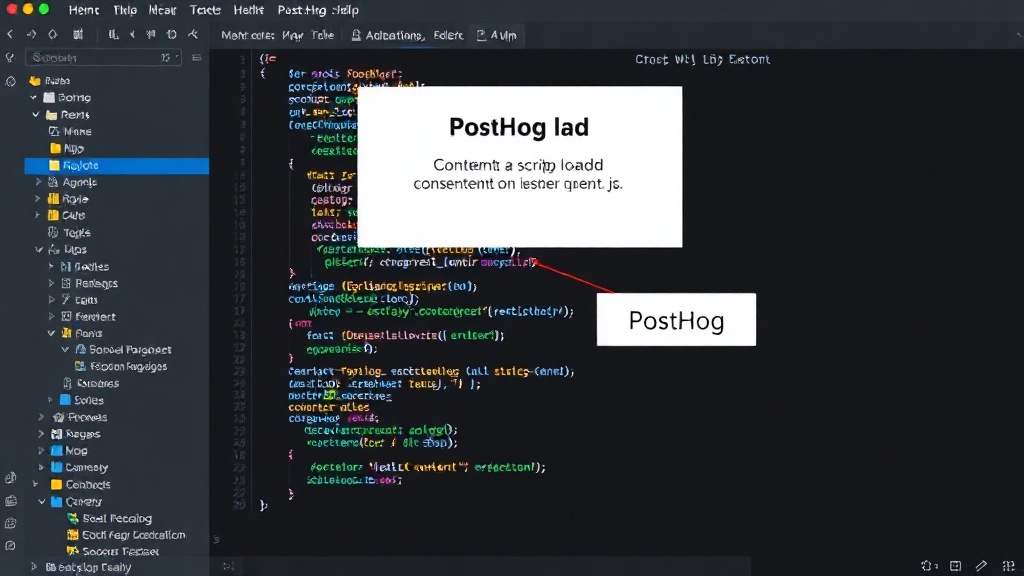Expand the Renlegps node arrow
This screenshot has height=576, width=1024.
click(x=51, y=283)
